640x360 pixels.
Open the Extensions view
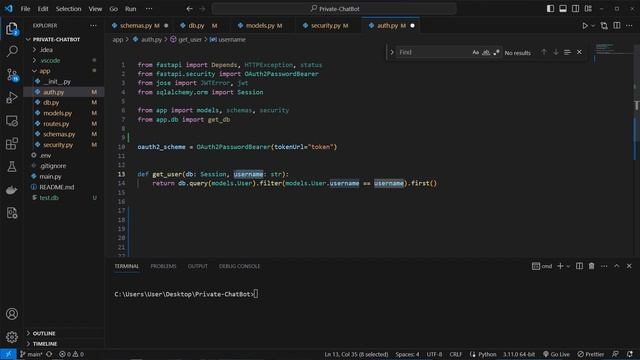(x=12, y=144)
